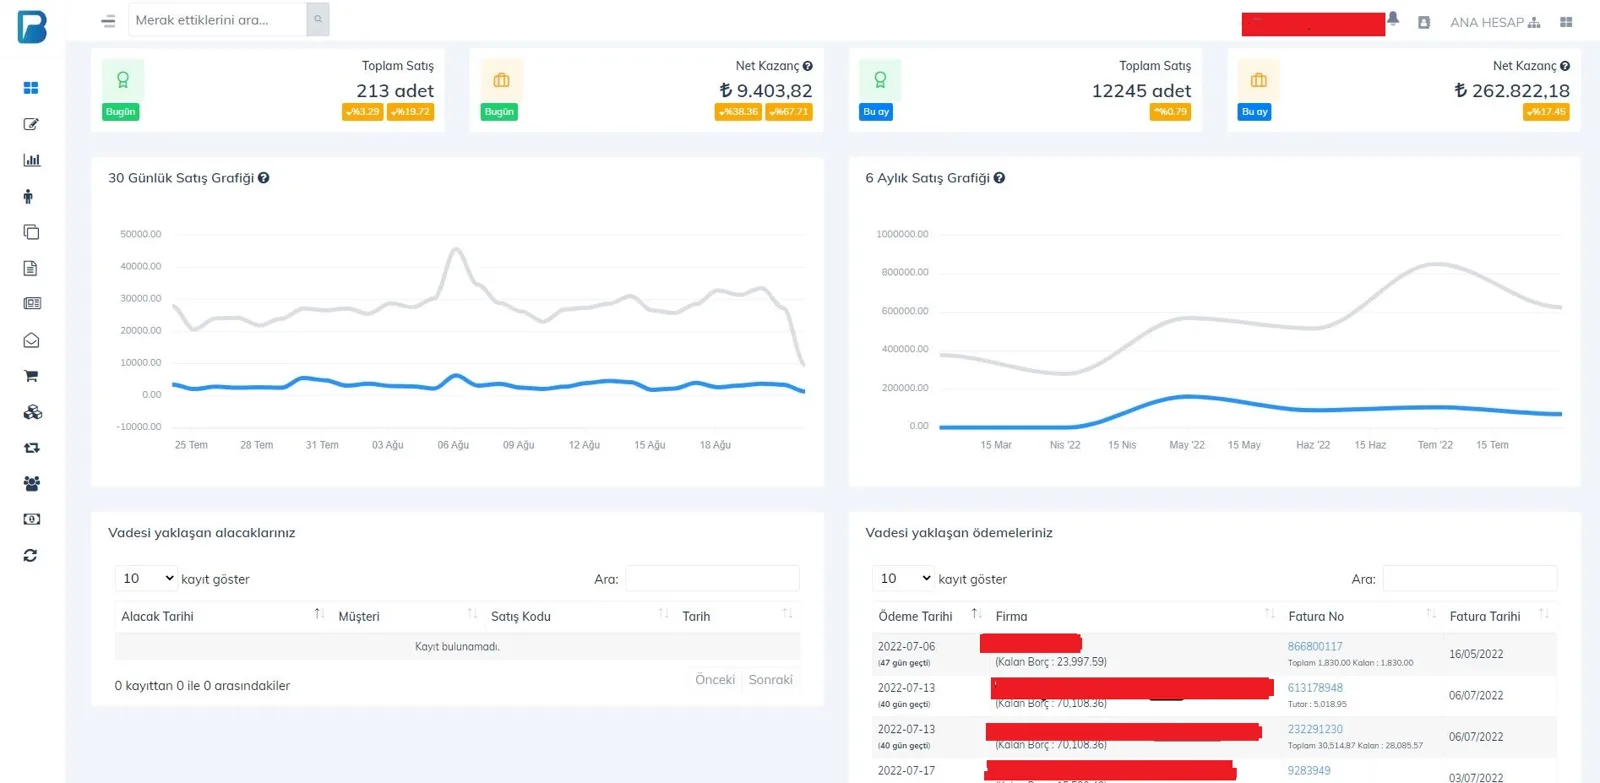1600x783 pixels.
Task: Toggle the hamburger menu in top bar
Action: point(108,20)
